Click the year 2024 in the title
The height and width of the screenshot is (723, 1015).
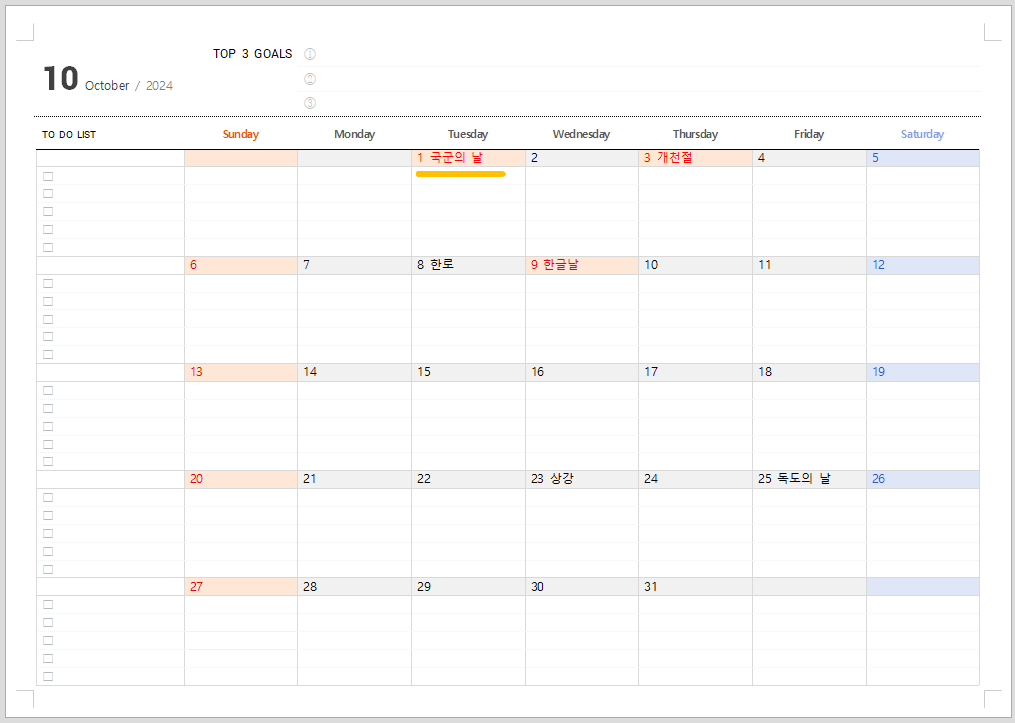[159, 85]
